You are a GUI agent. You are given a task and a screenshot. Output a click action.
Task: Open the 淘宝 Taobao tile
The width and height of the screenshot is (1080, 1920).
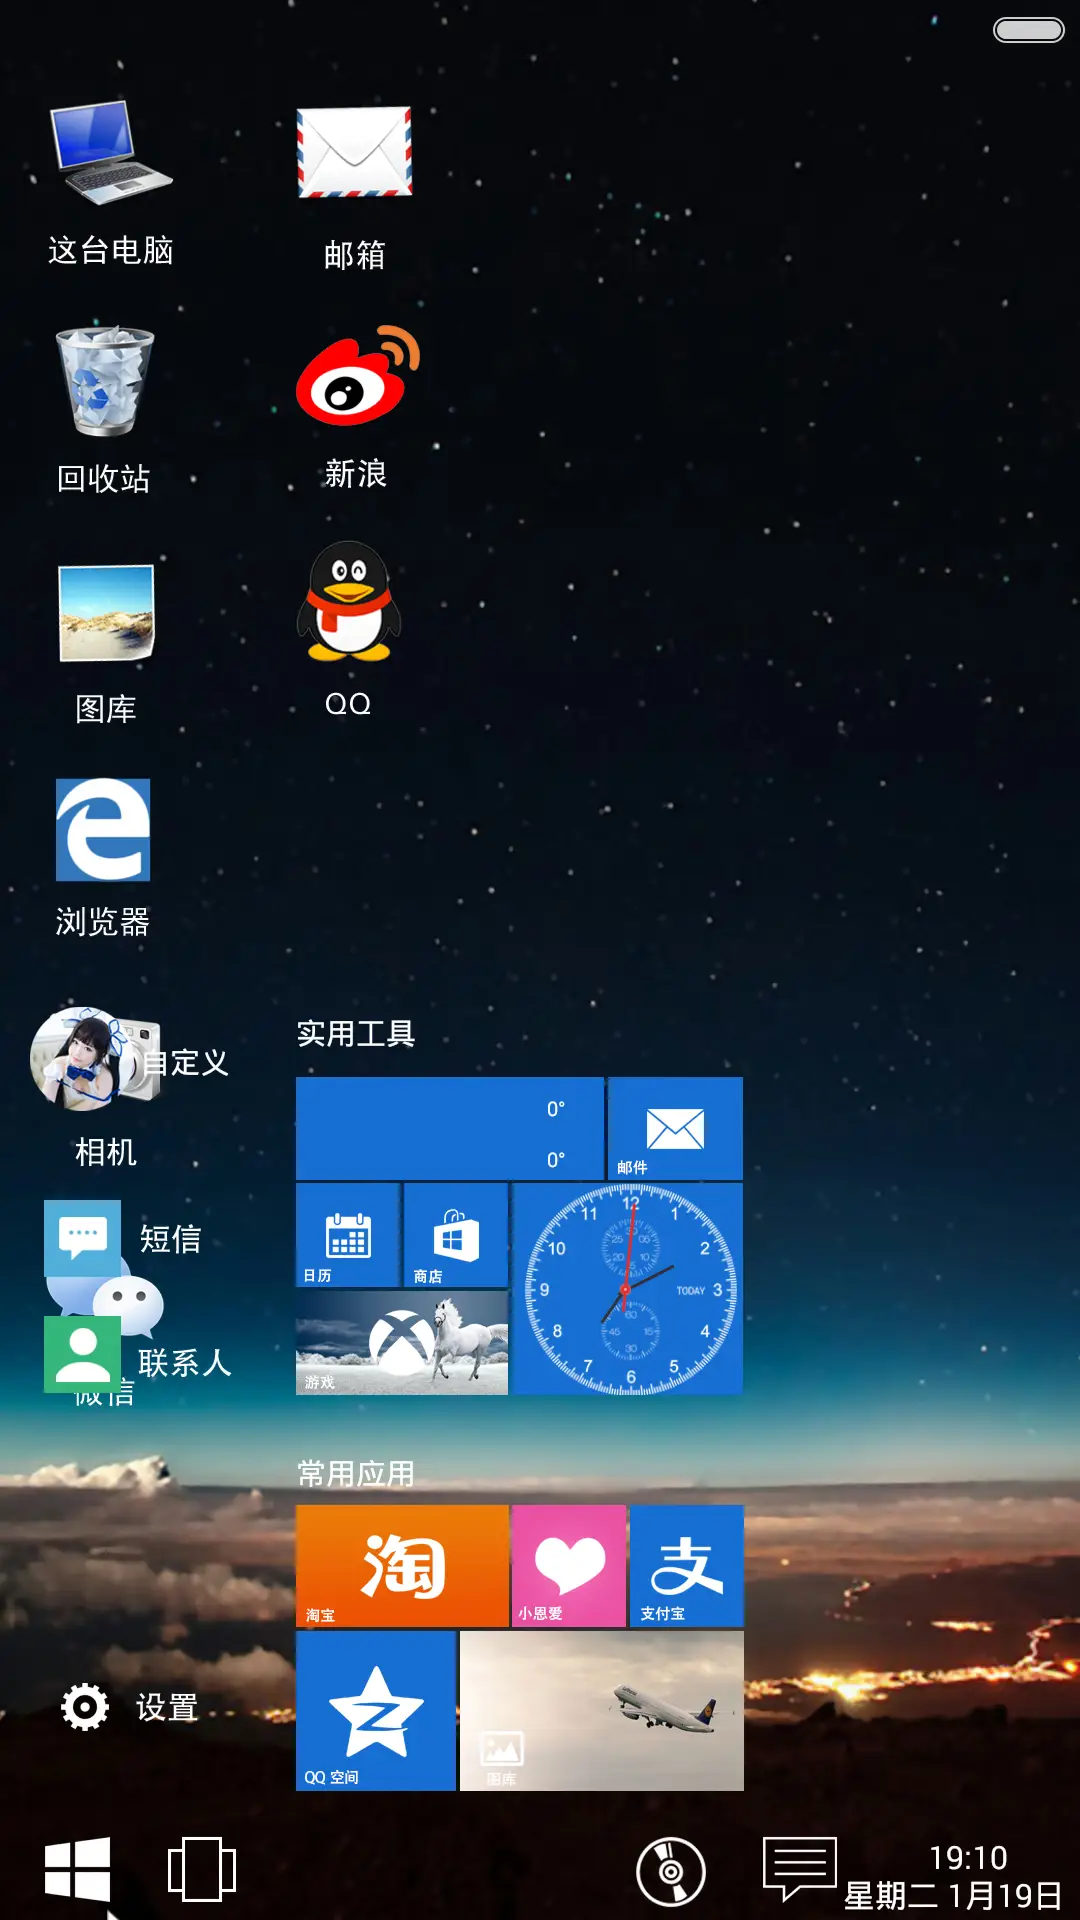point(402,1565)
